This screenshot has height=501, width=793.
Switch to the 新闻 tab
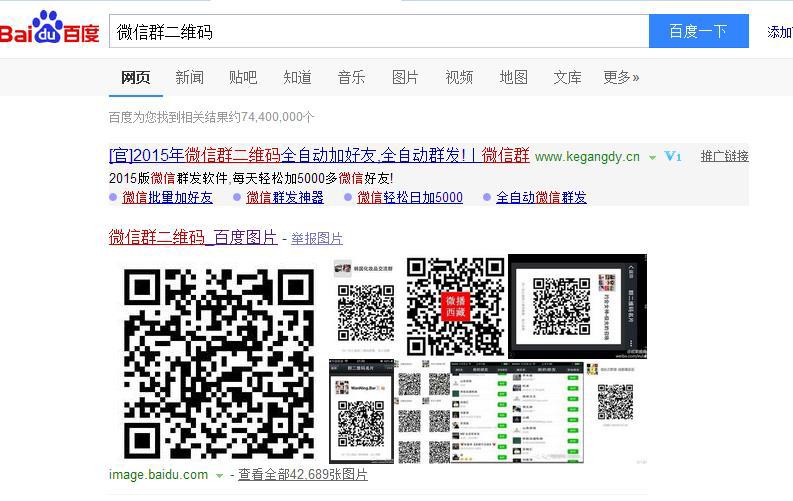pos(190,77)
